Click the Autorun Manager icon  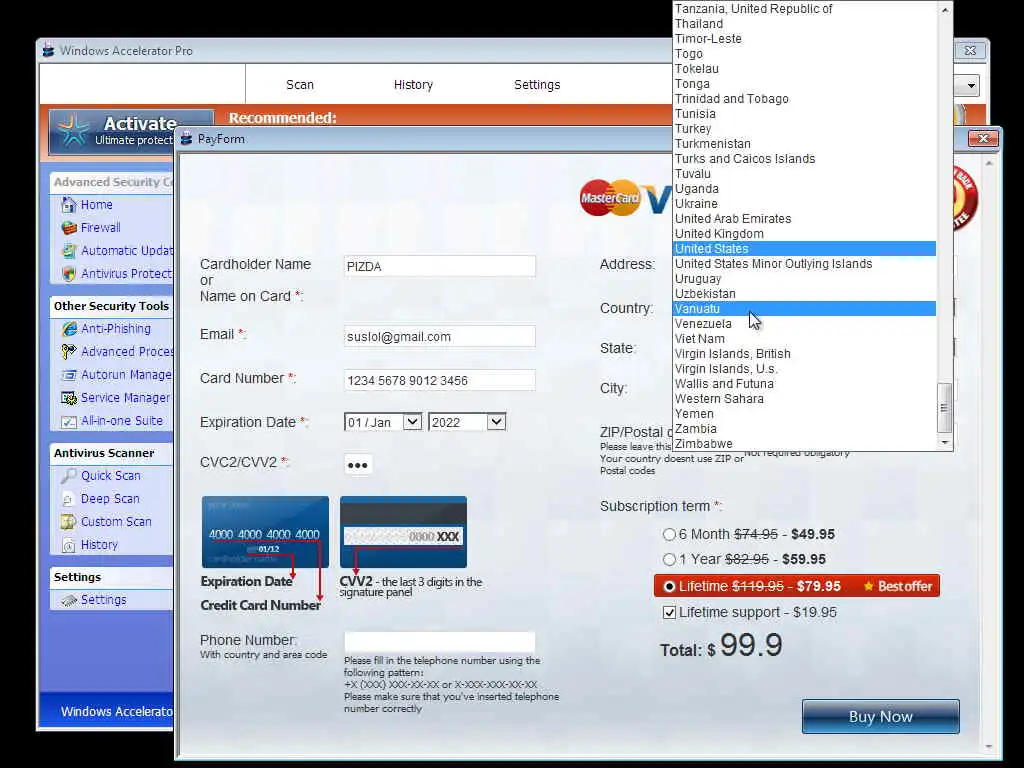[69, 375]
